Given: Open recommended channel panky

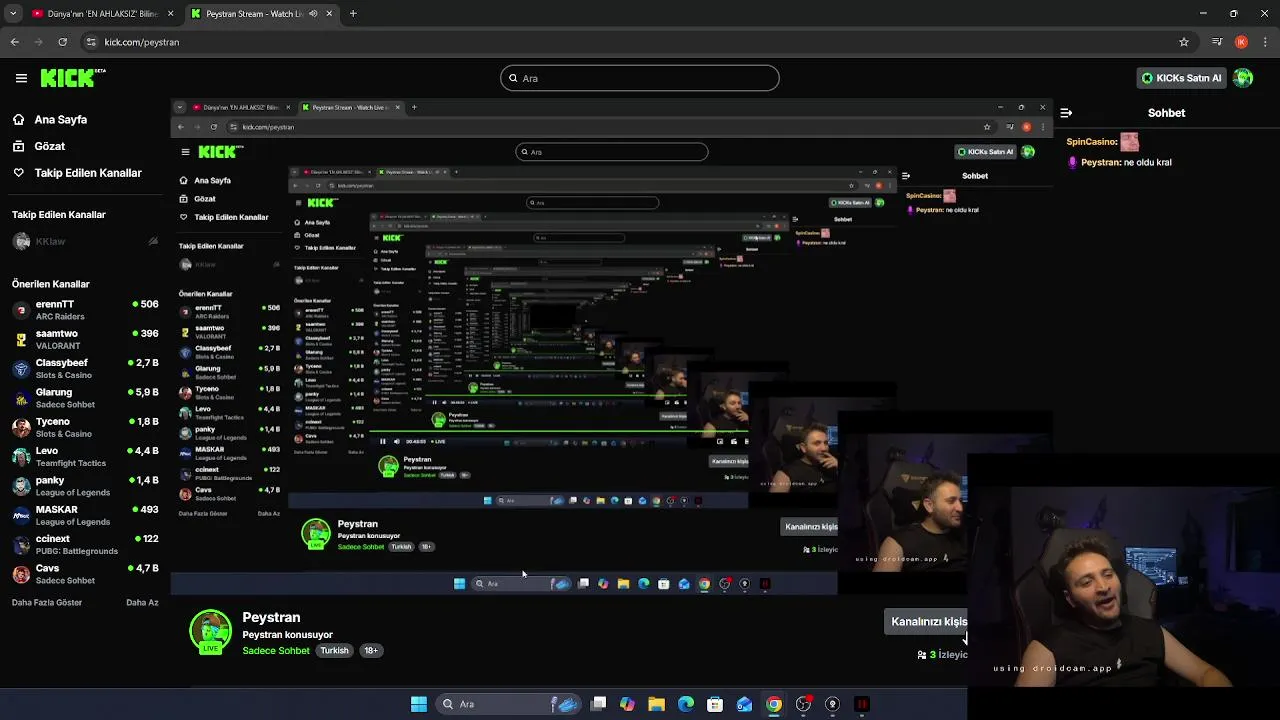Looking at the screenshot, I should [85, 485].
